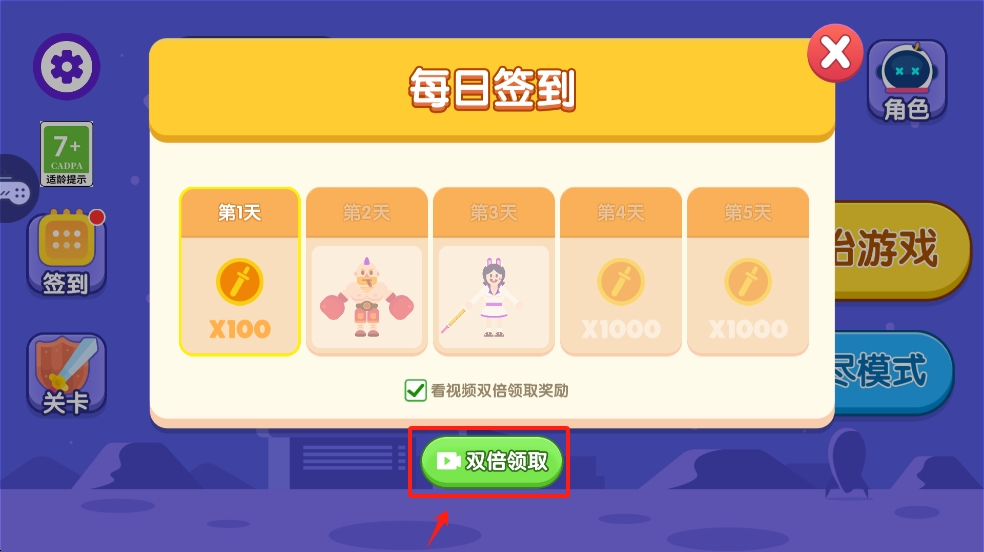Click the 每日签到 title banner
Viewport: 984px width, 552px height.
[x=492, y=89]
